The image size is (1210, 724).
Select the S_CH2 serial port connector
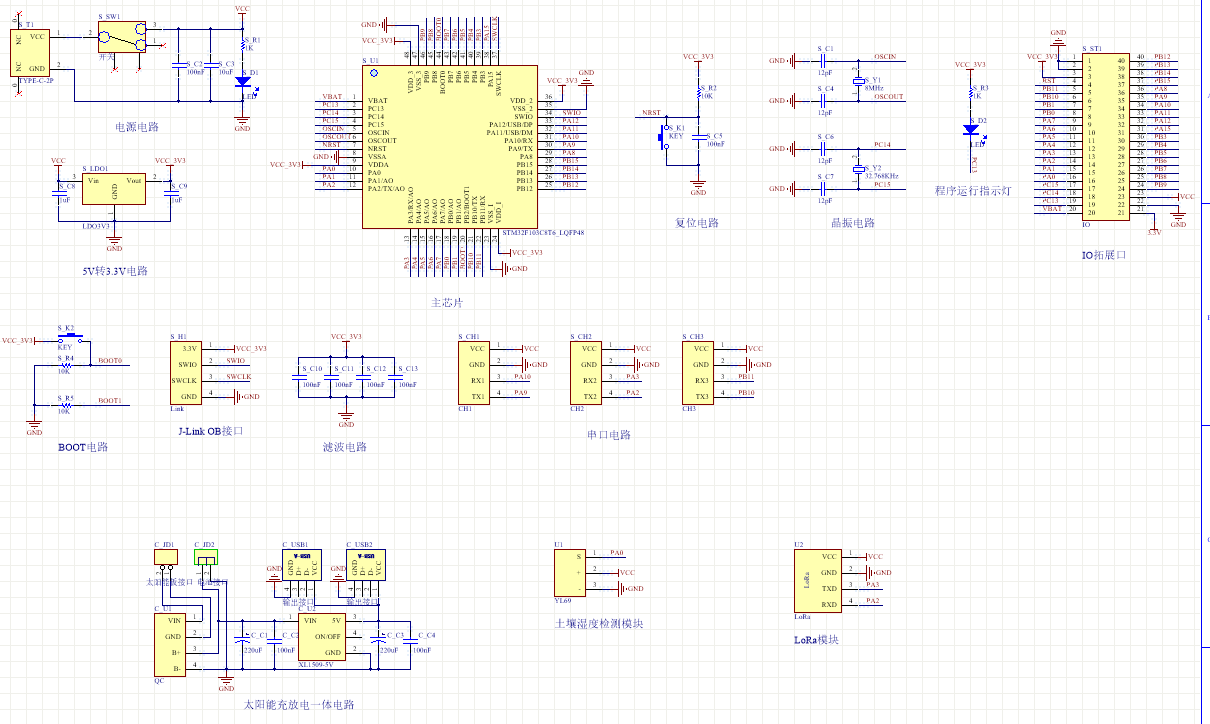(587, 372)
